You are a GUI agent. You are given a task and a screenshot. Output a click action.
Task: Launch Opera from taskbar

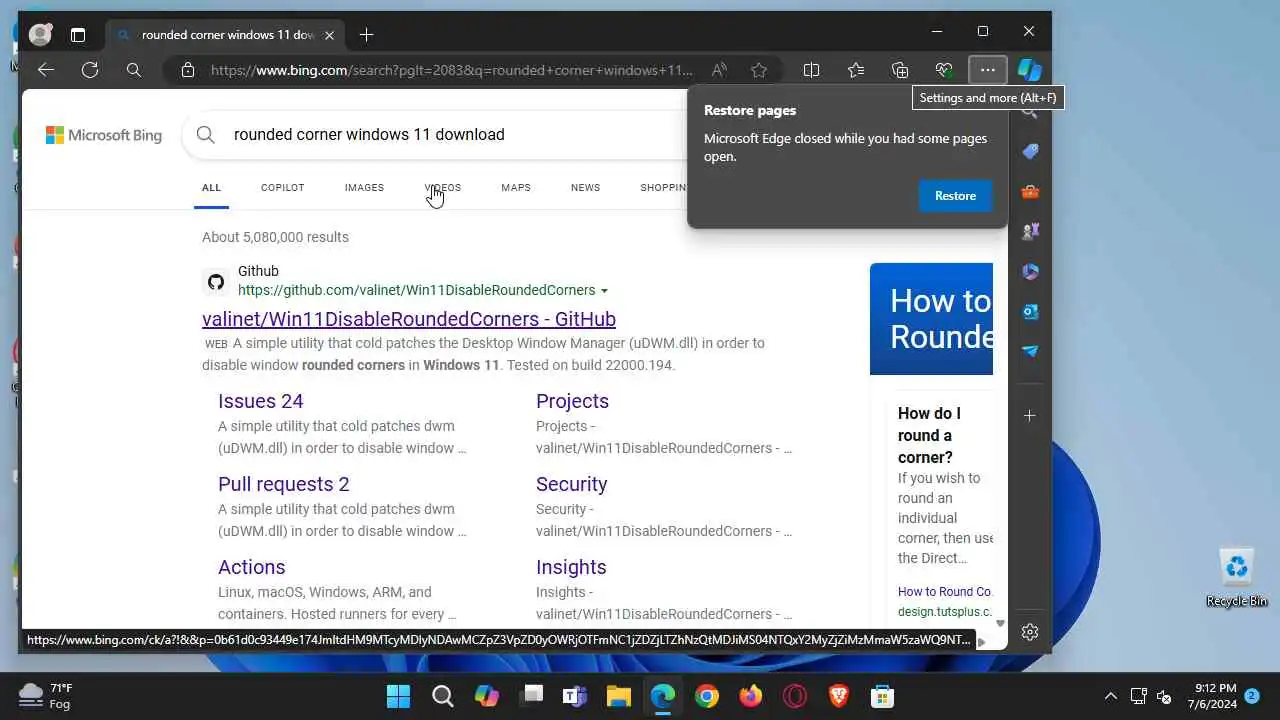pos(794,696)
